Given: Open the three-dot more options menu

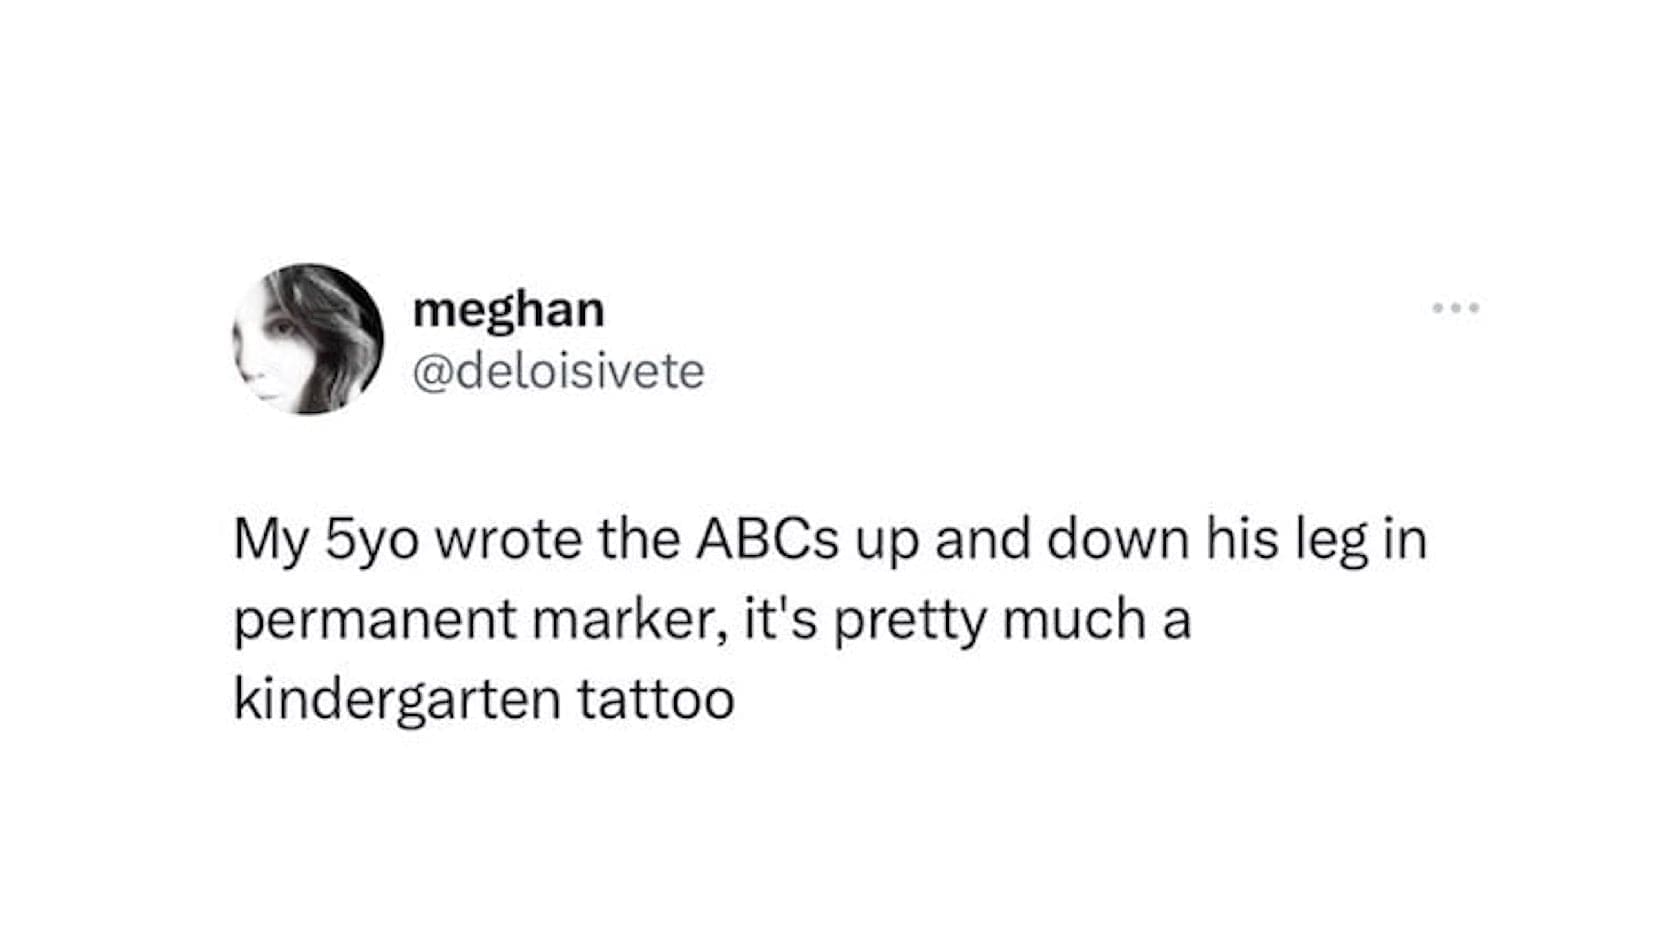Looking at the screenshot, I should pos(1456,308).
